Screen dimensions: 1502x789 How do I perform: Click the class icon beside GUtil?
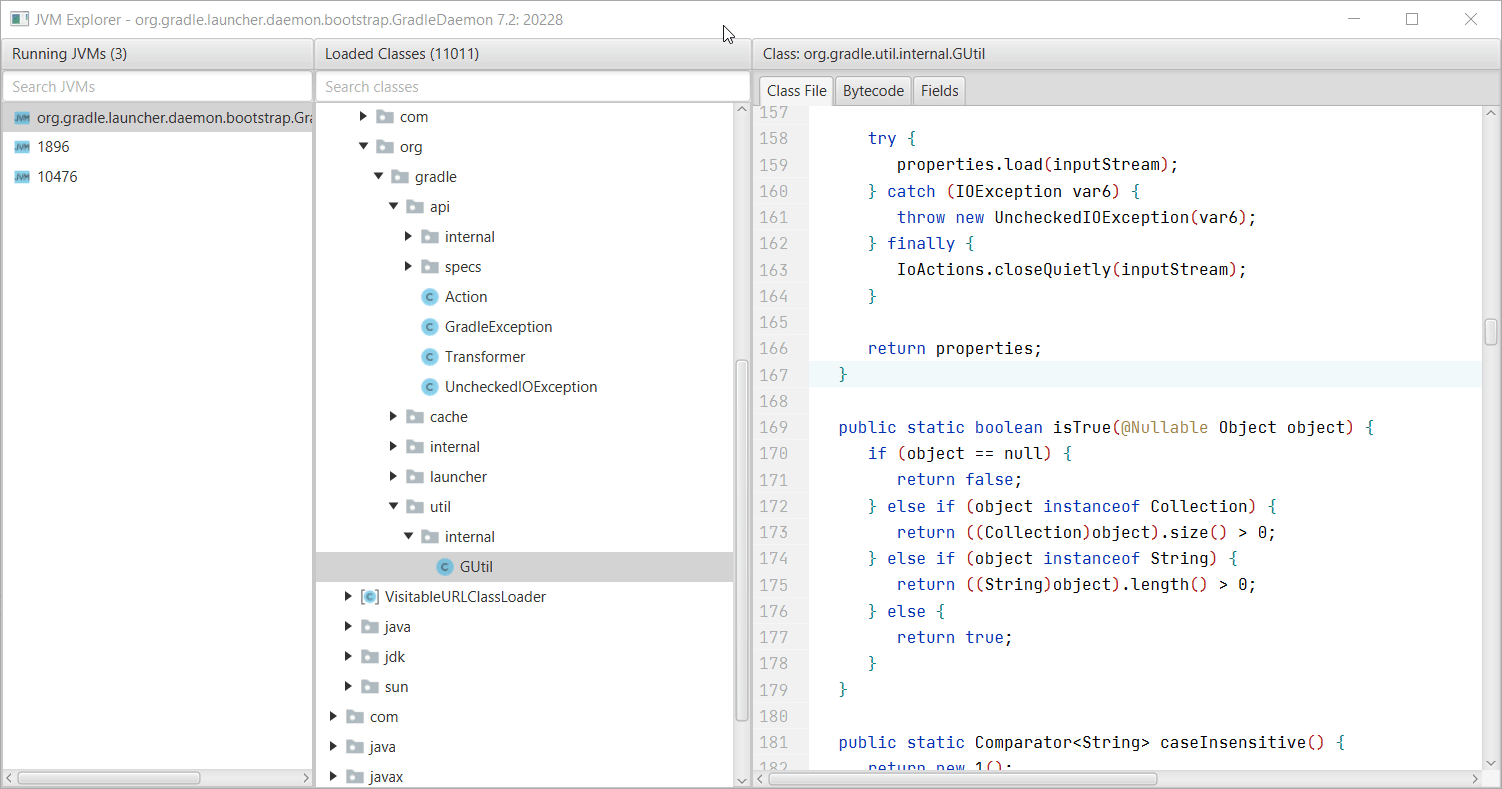tap(445, 567)
